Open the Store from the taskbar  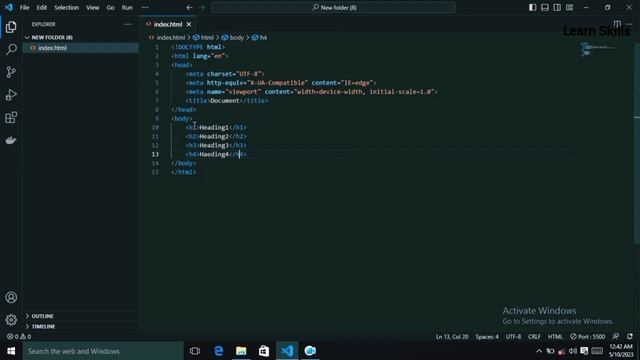264,351
